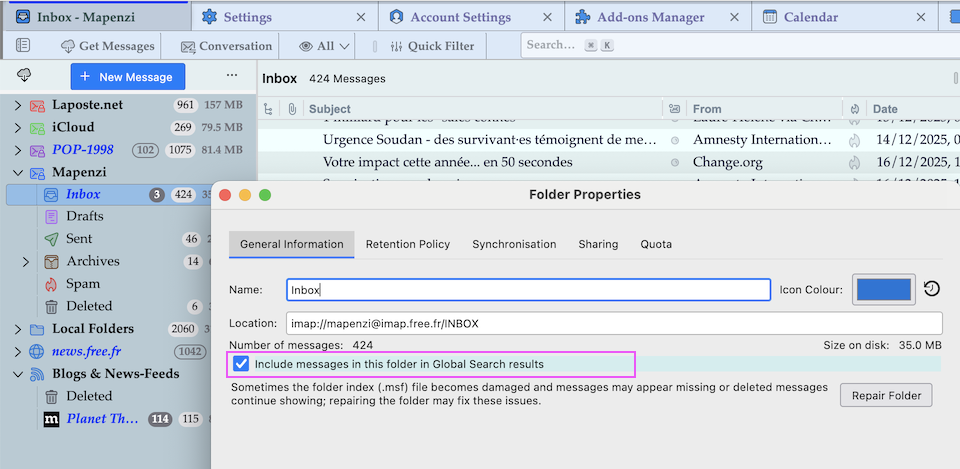Reset icon colour to default
The image size is (960, 469).
coord(931,289)
